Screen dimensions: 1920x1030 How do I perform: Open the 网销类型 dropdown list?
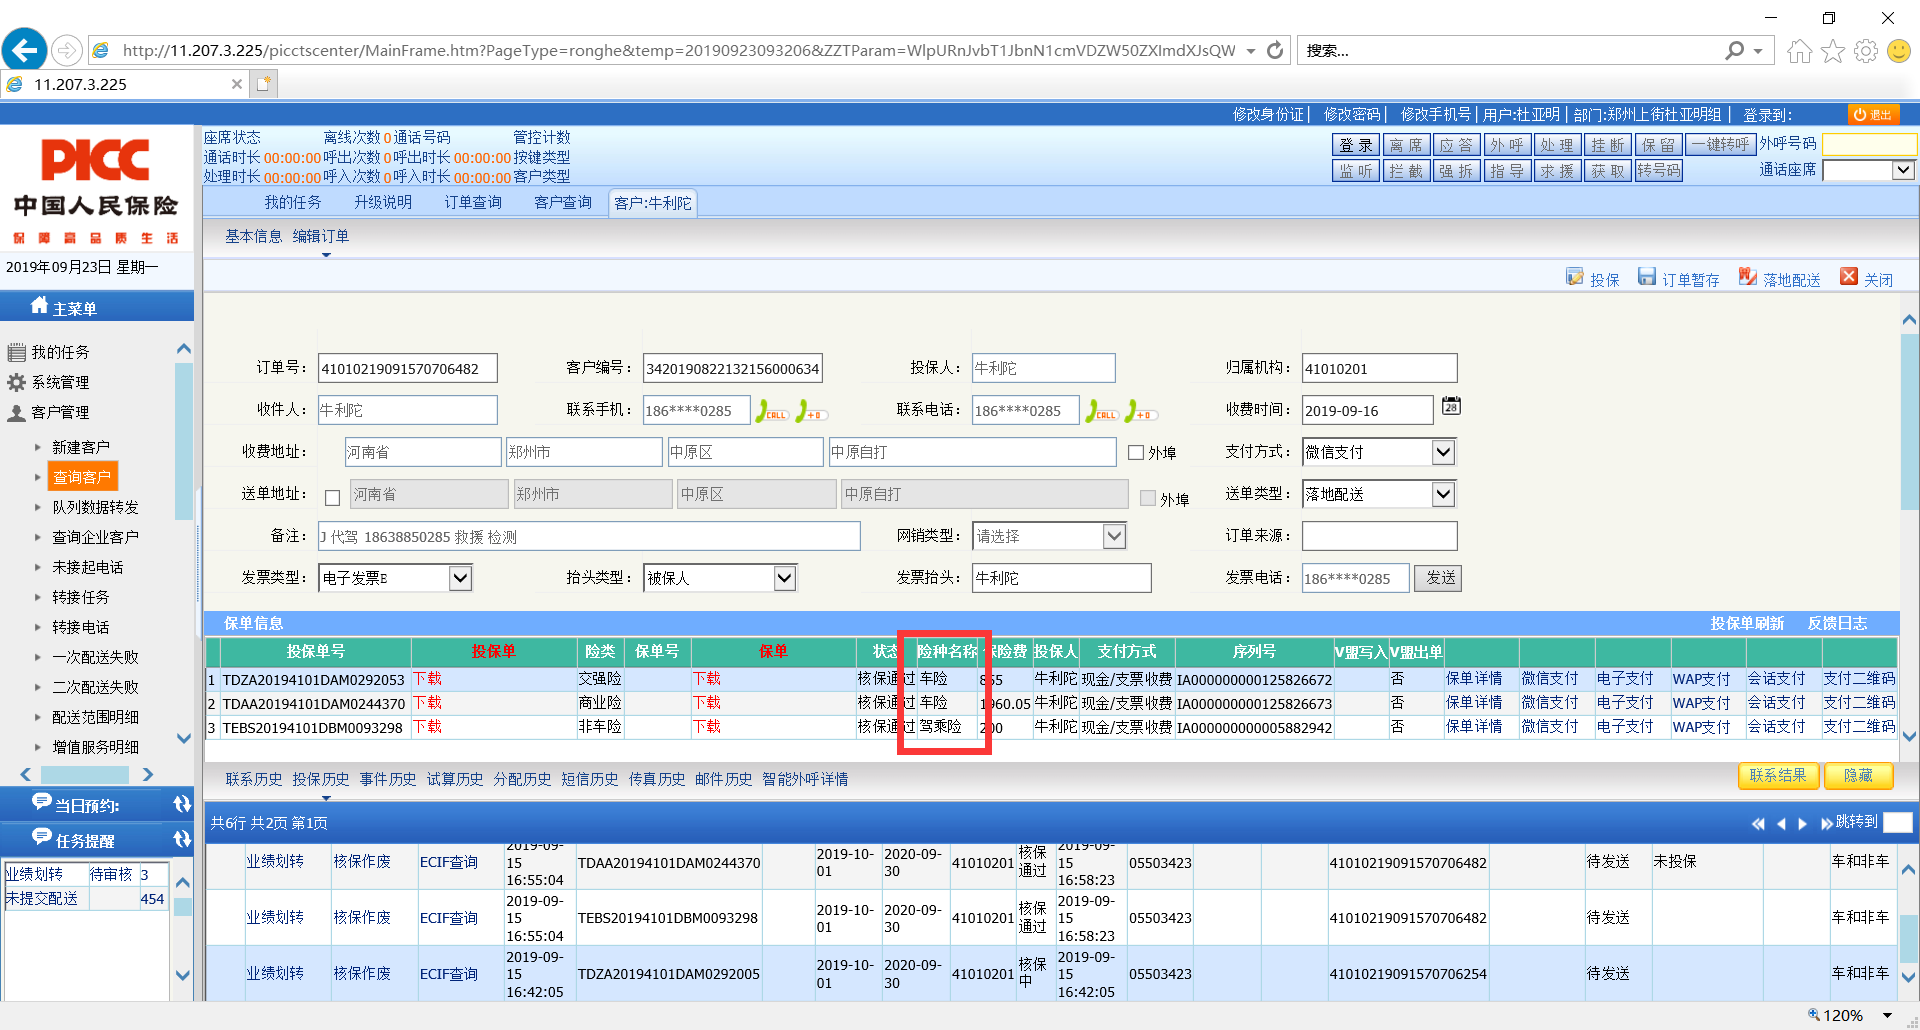coord(1114,537)
